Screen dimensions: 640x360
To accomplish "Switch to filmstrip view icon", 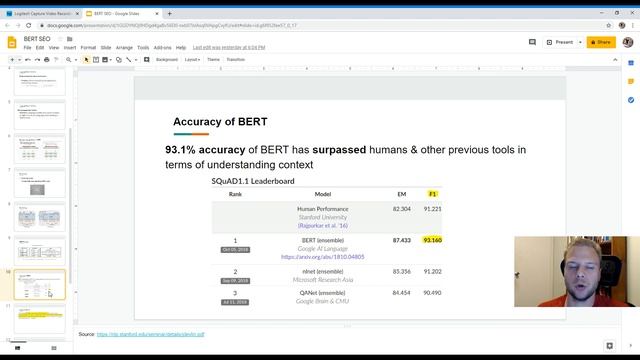I will coord(18,348).
